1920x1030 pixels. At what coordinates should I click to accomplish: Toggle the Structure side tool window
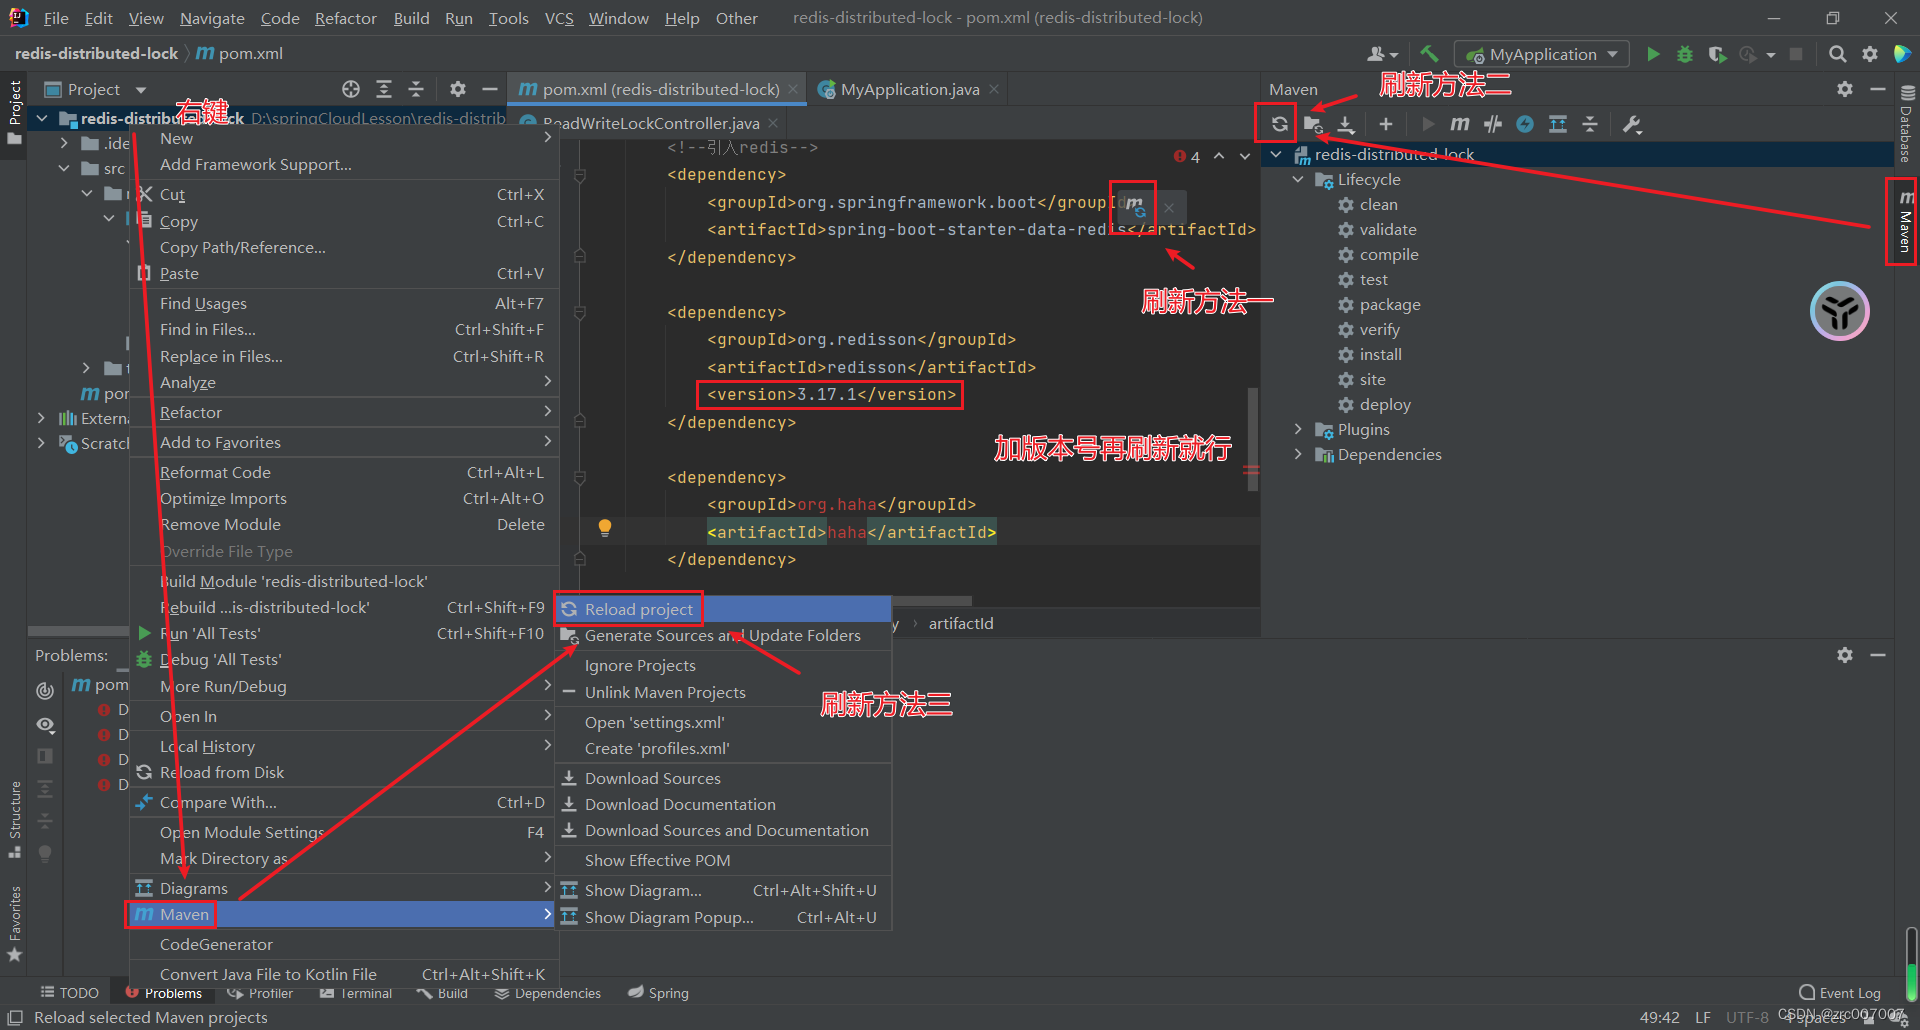pyautogui.click(x=14, y=819)
